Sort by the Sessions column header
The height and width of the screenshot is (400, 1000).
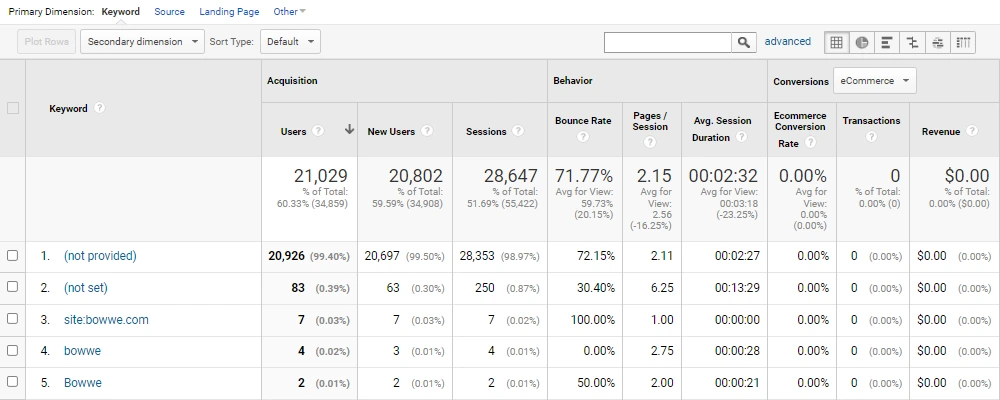pos(486,131)
